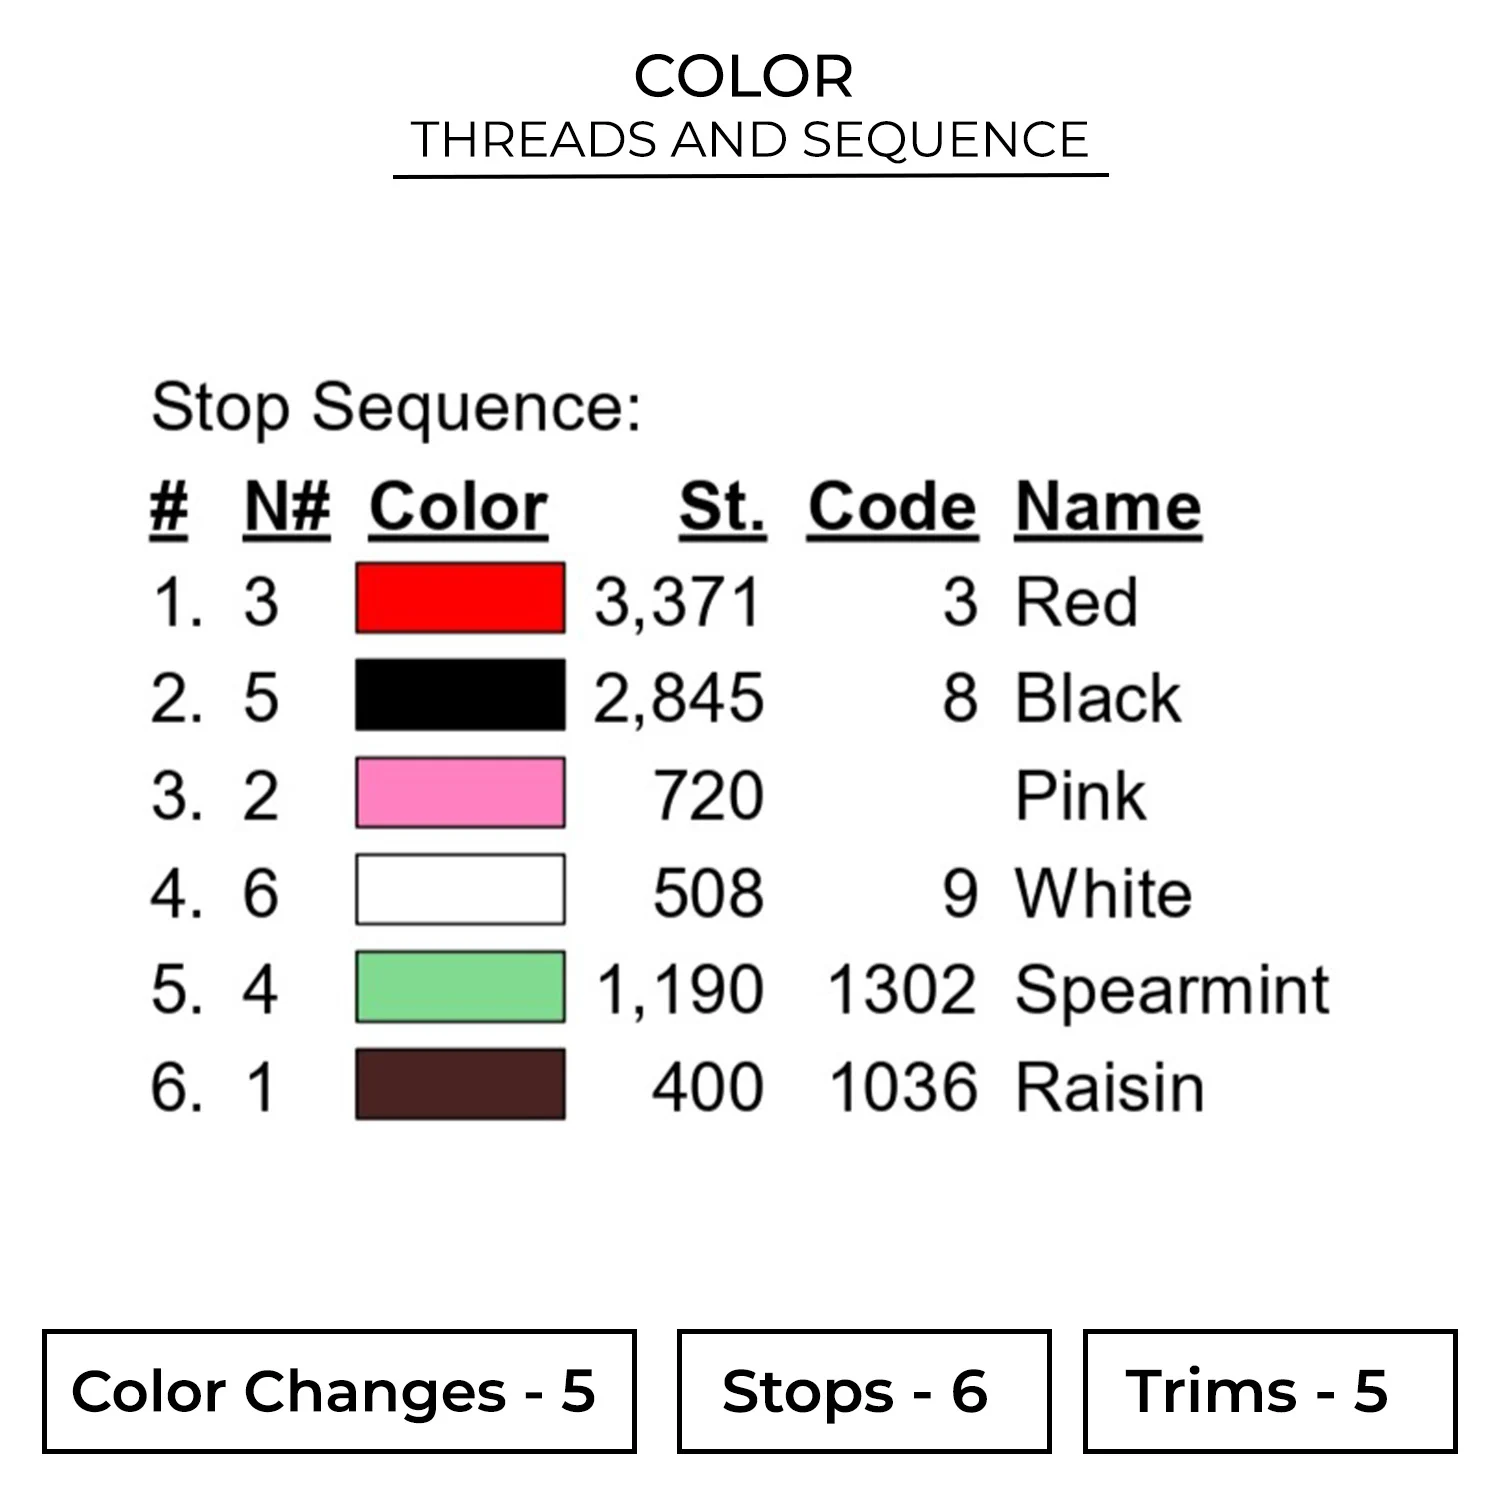Pick the pink color swatch
This screenshot has width=1500, height=1500.
coord(460,793)
